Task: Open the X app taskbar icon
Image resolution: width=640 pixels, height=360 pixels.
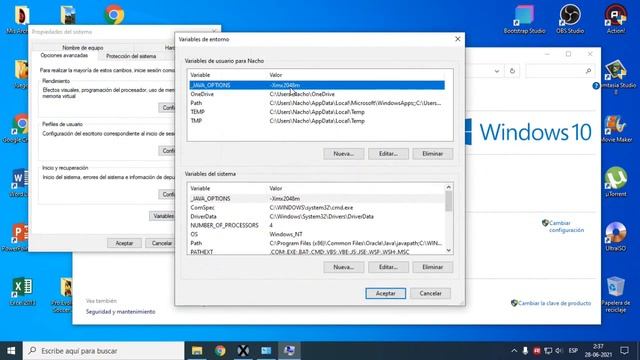Action: click(243, 351)
